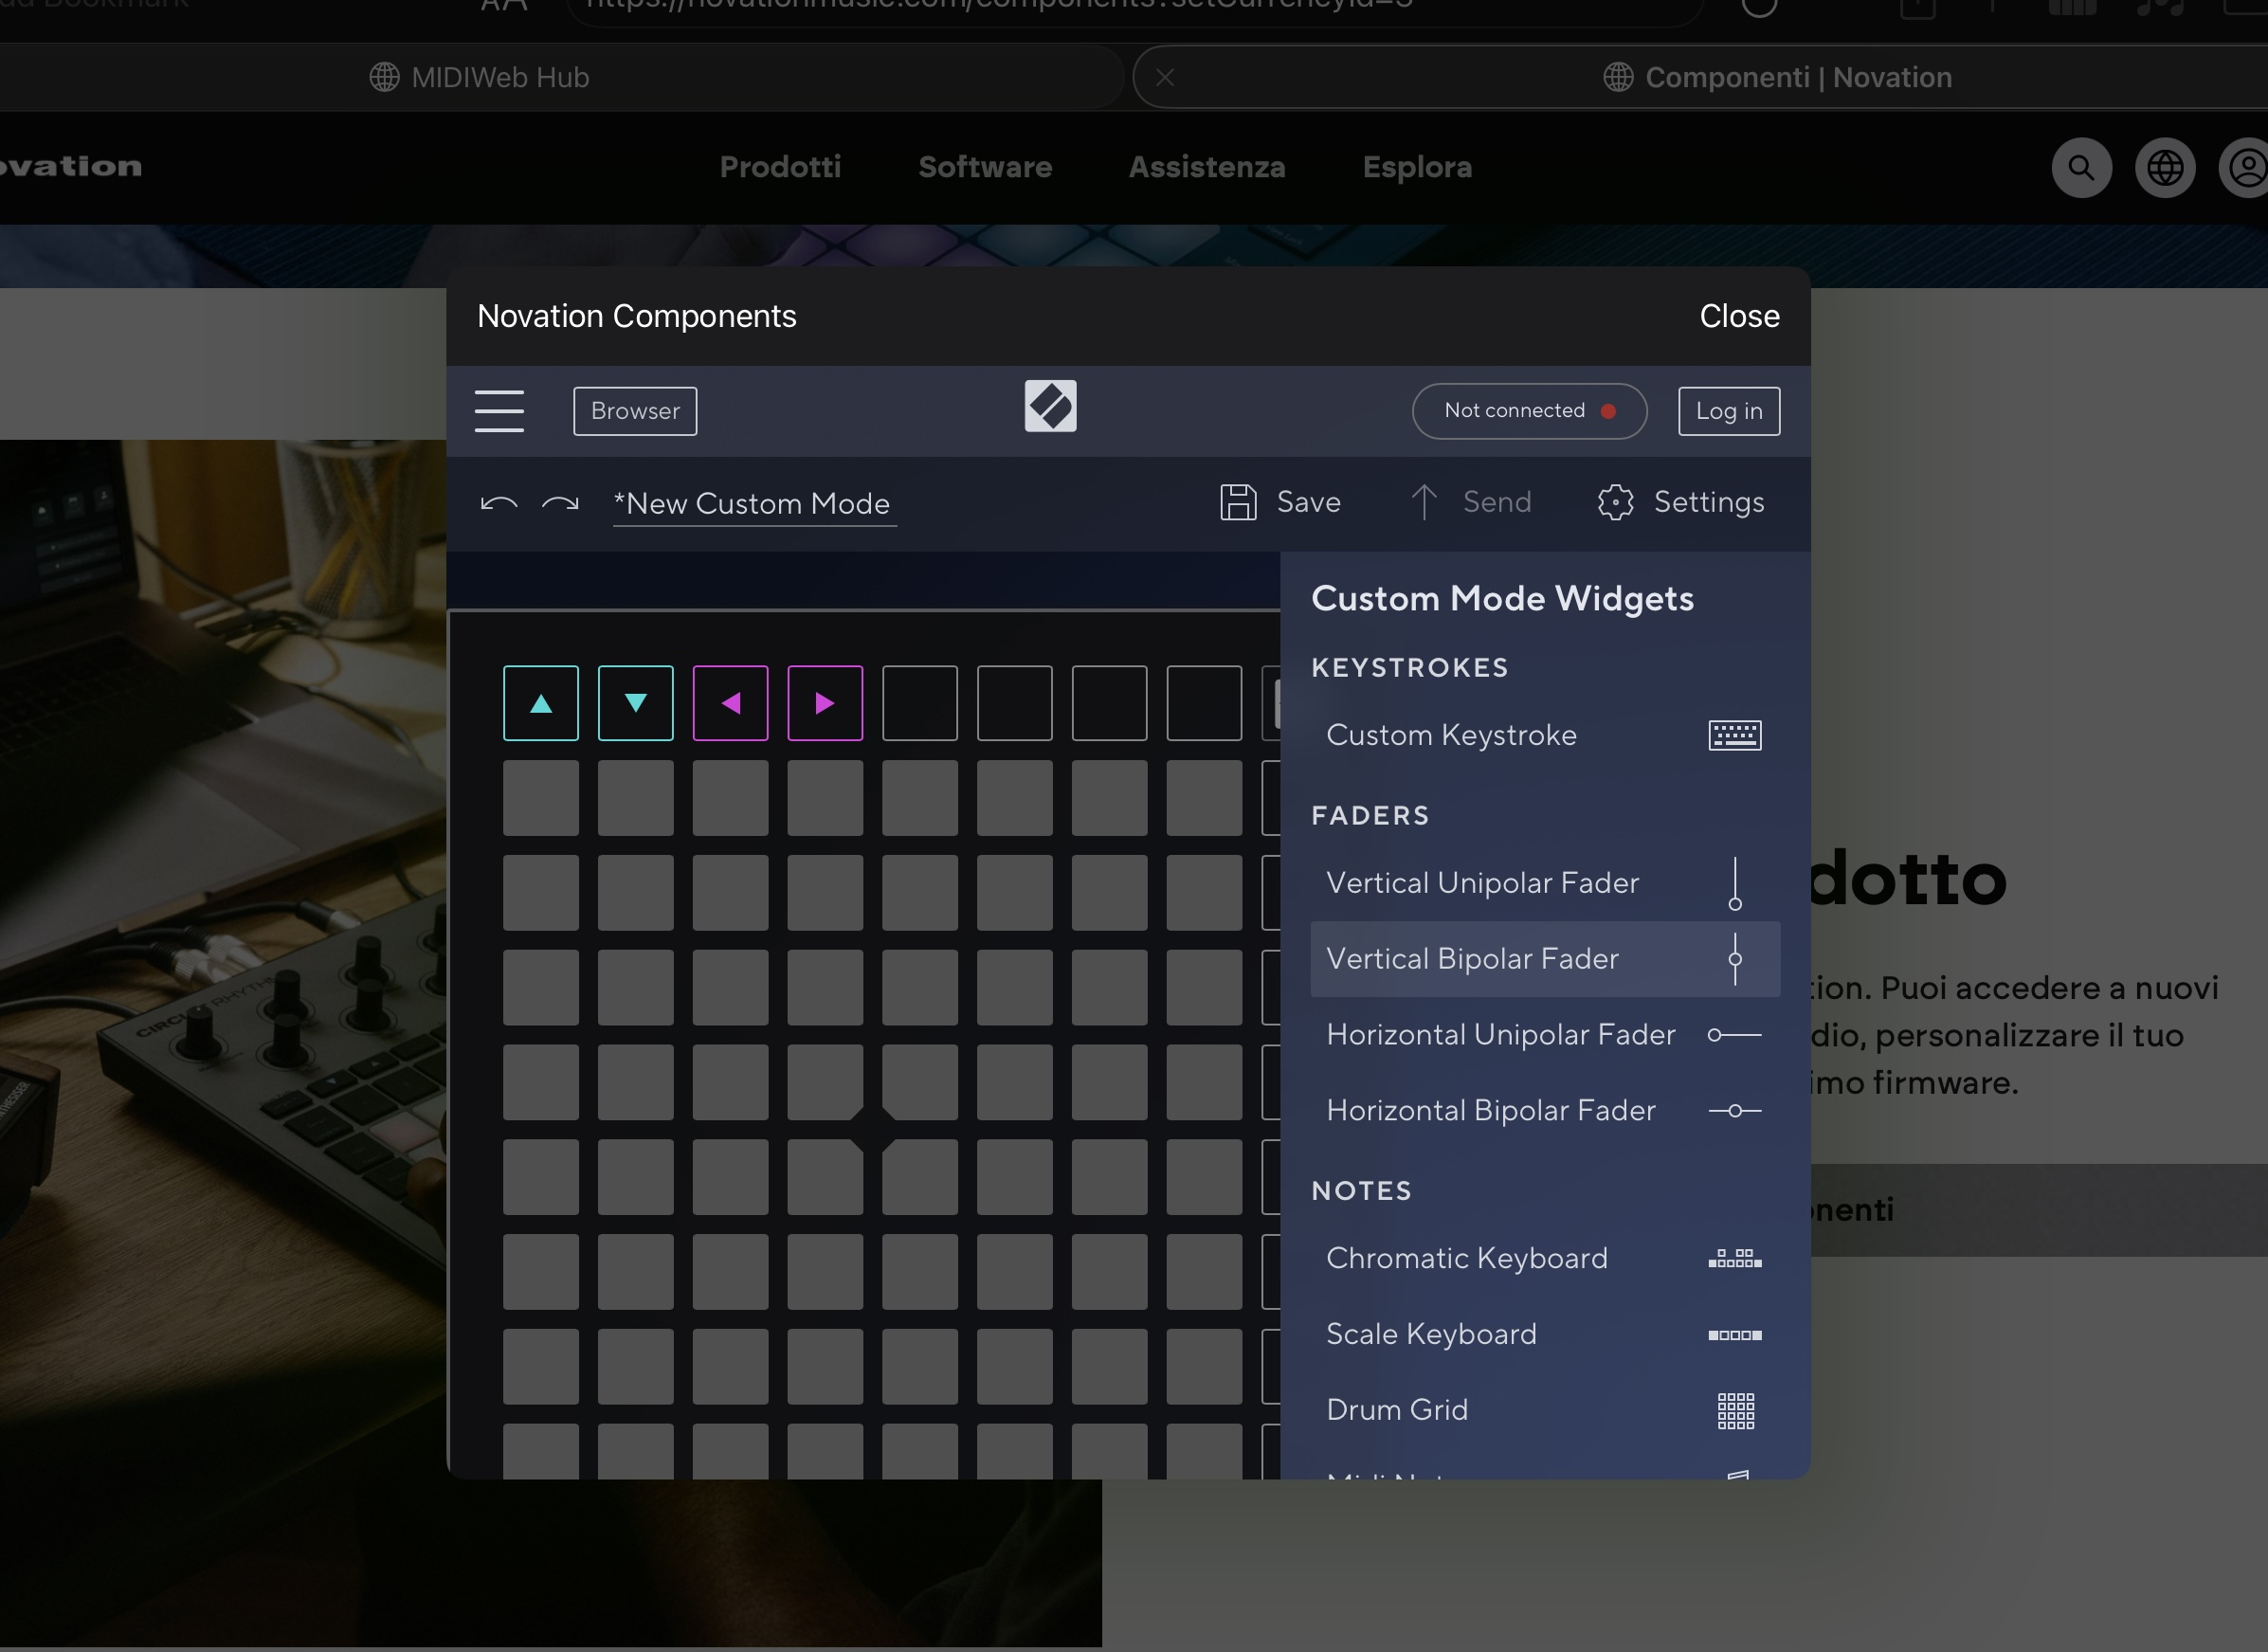2268x1652 pixels.
Task: Select the magenta right arrow pad
Action: pos(825,703)
